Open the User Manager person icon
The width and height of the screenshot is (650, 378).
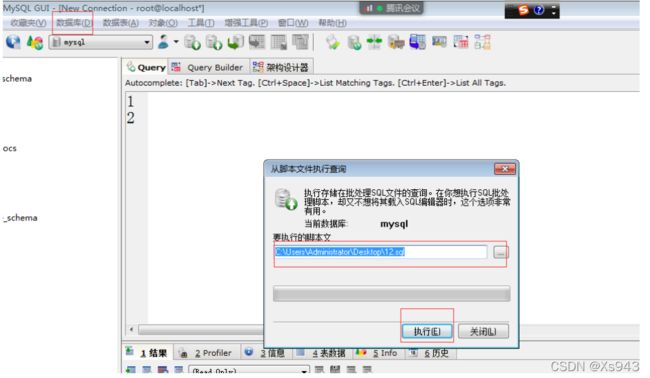coord(163,42)
